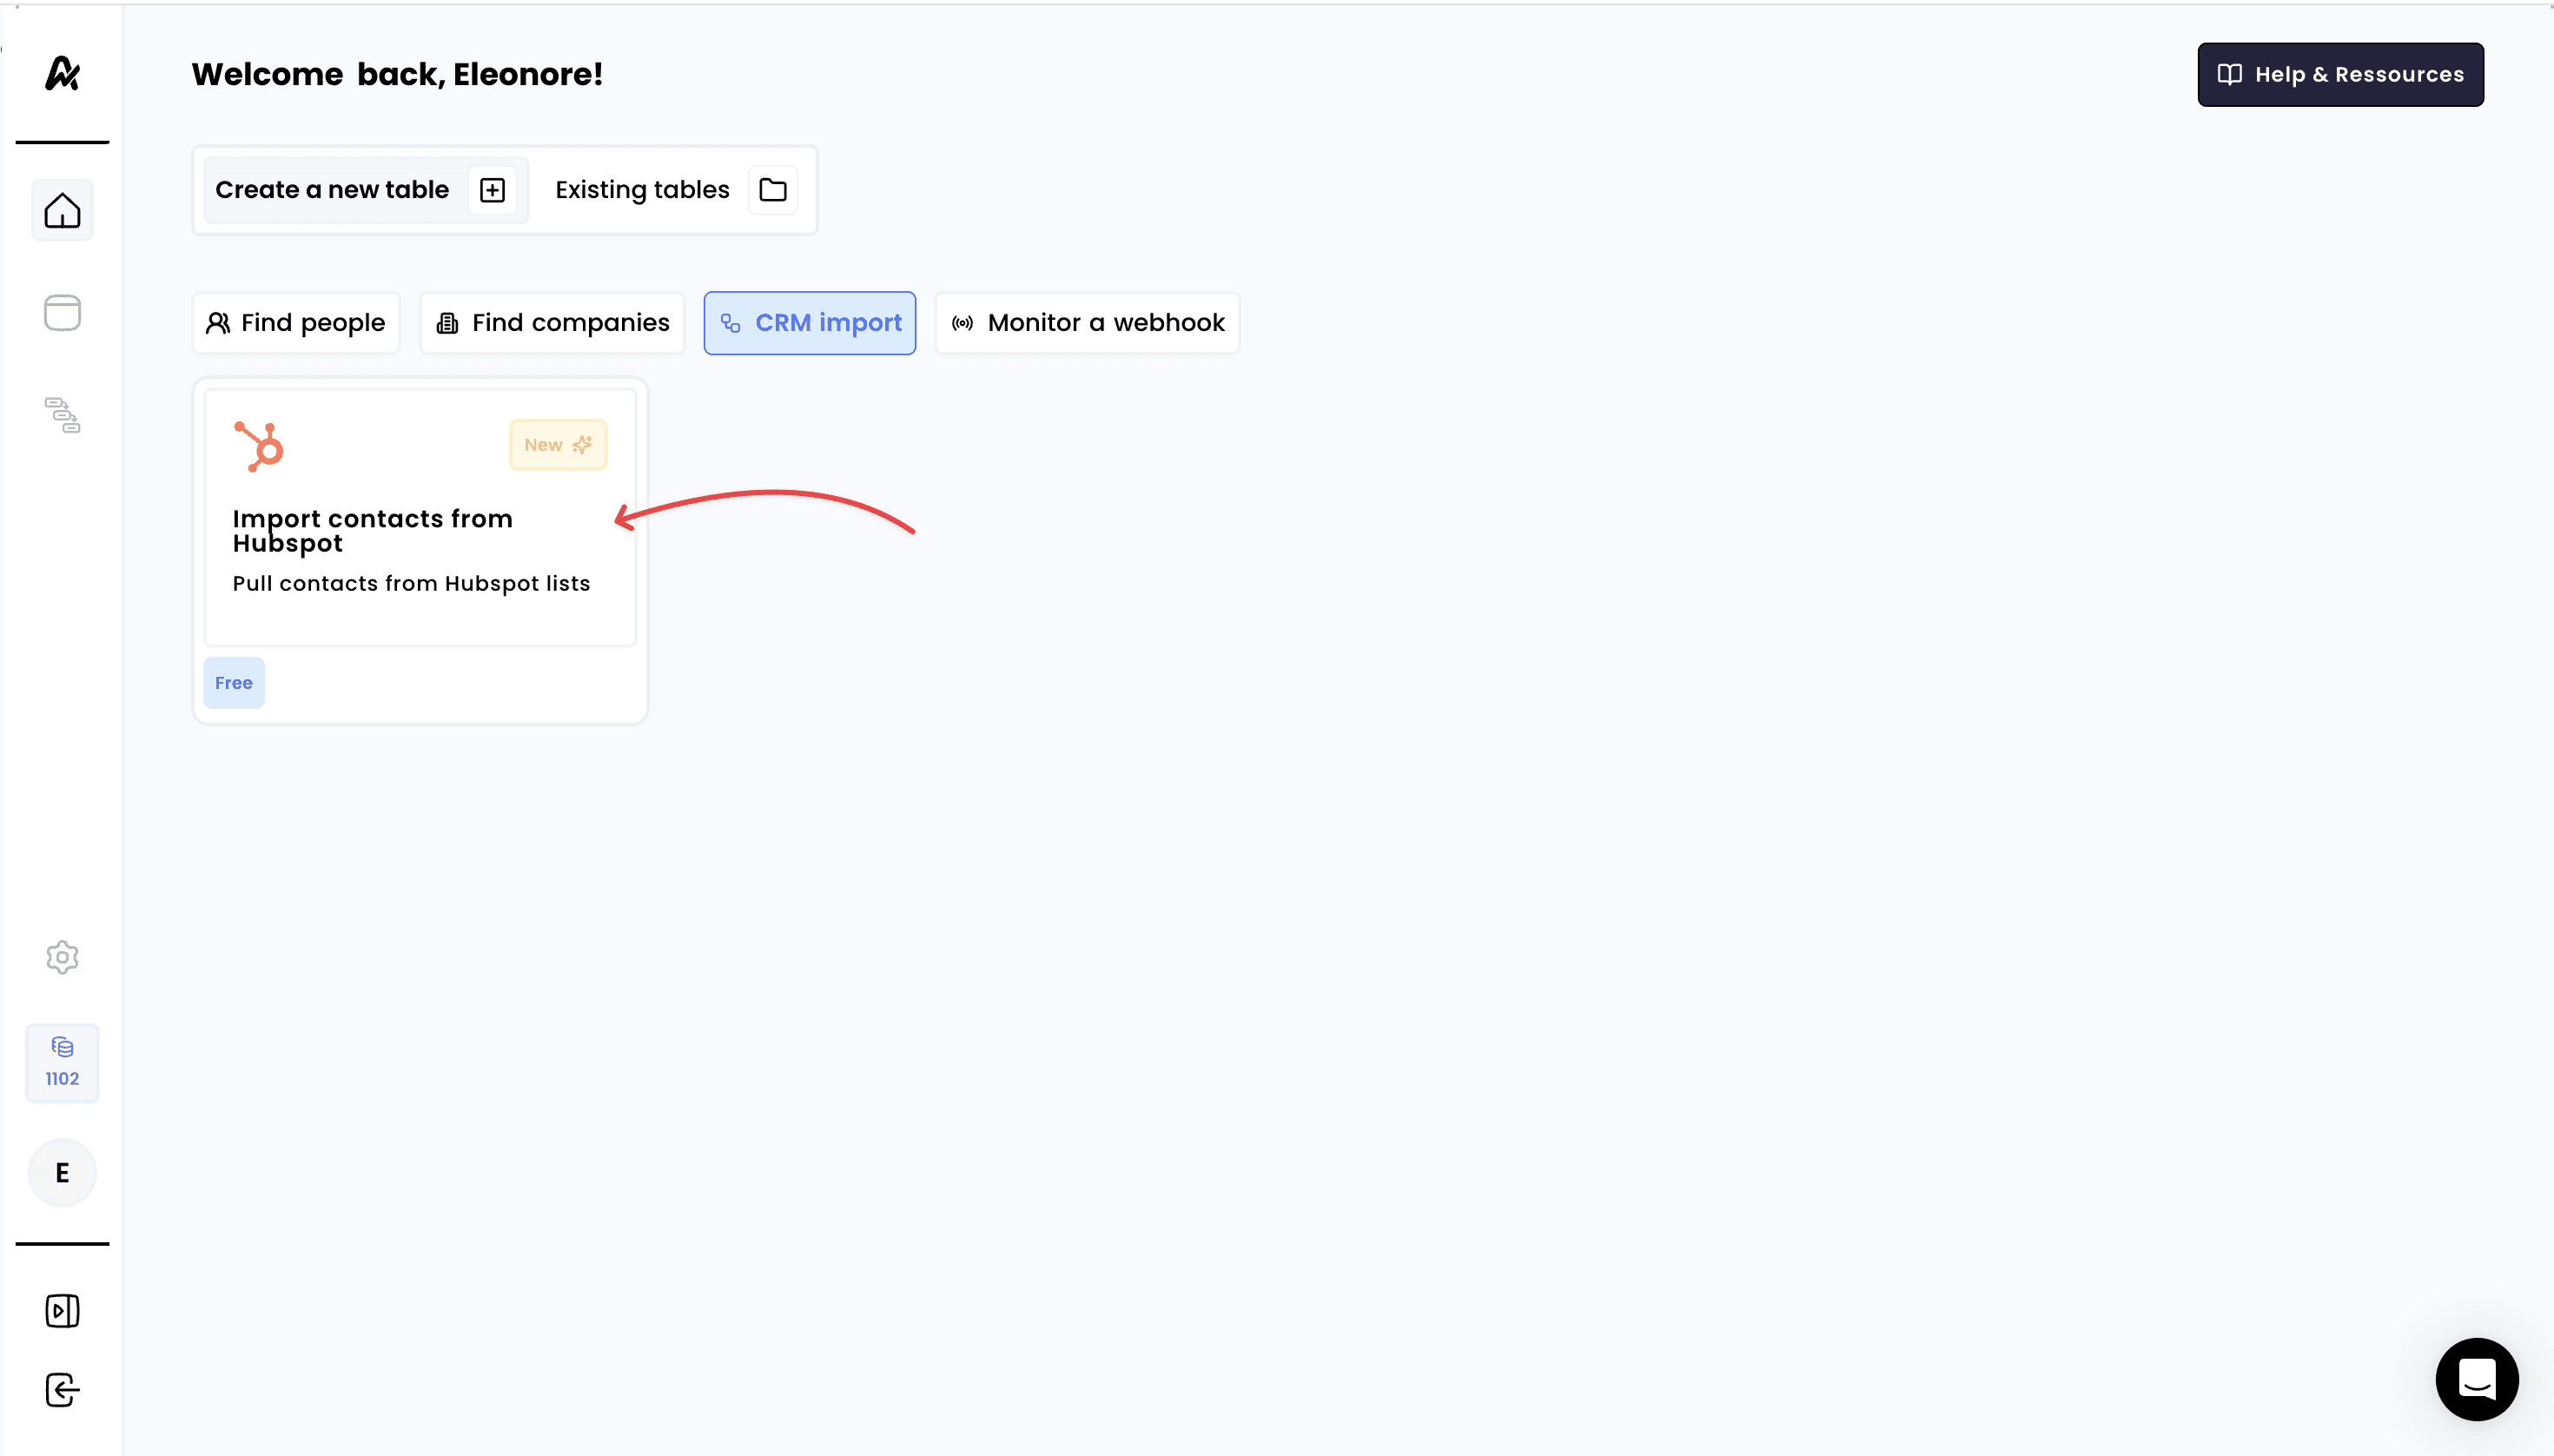This screenshot has width=2554, height=1456.
Task: Click the Free badge
Action: (233, 683)
